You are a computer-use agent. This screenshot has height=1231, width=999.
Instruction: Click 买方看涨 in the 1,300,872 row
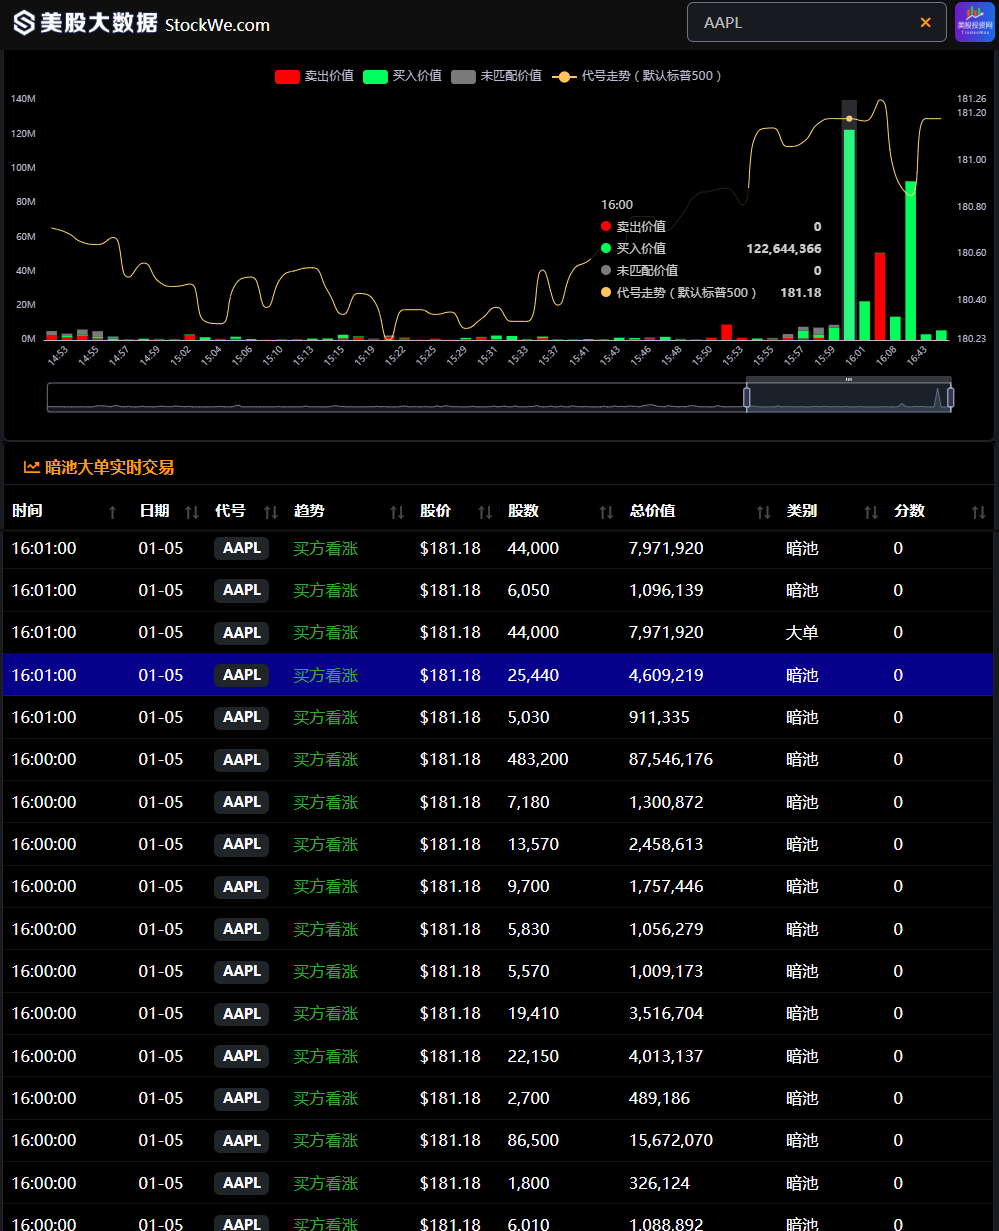coord(325,802)
